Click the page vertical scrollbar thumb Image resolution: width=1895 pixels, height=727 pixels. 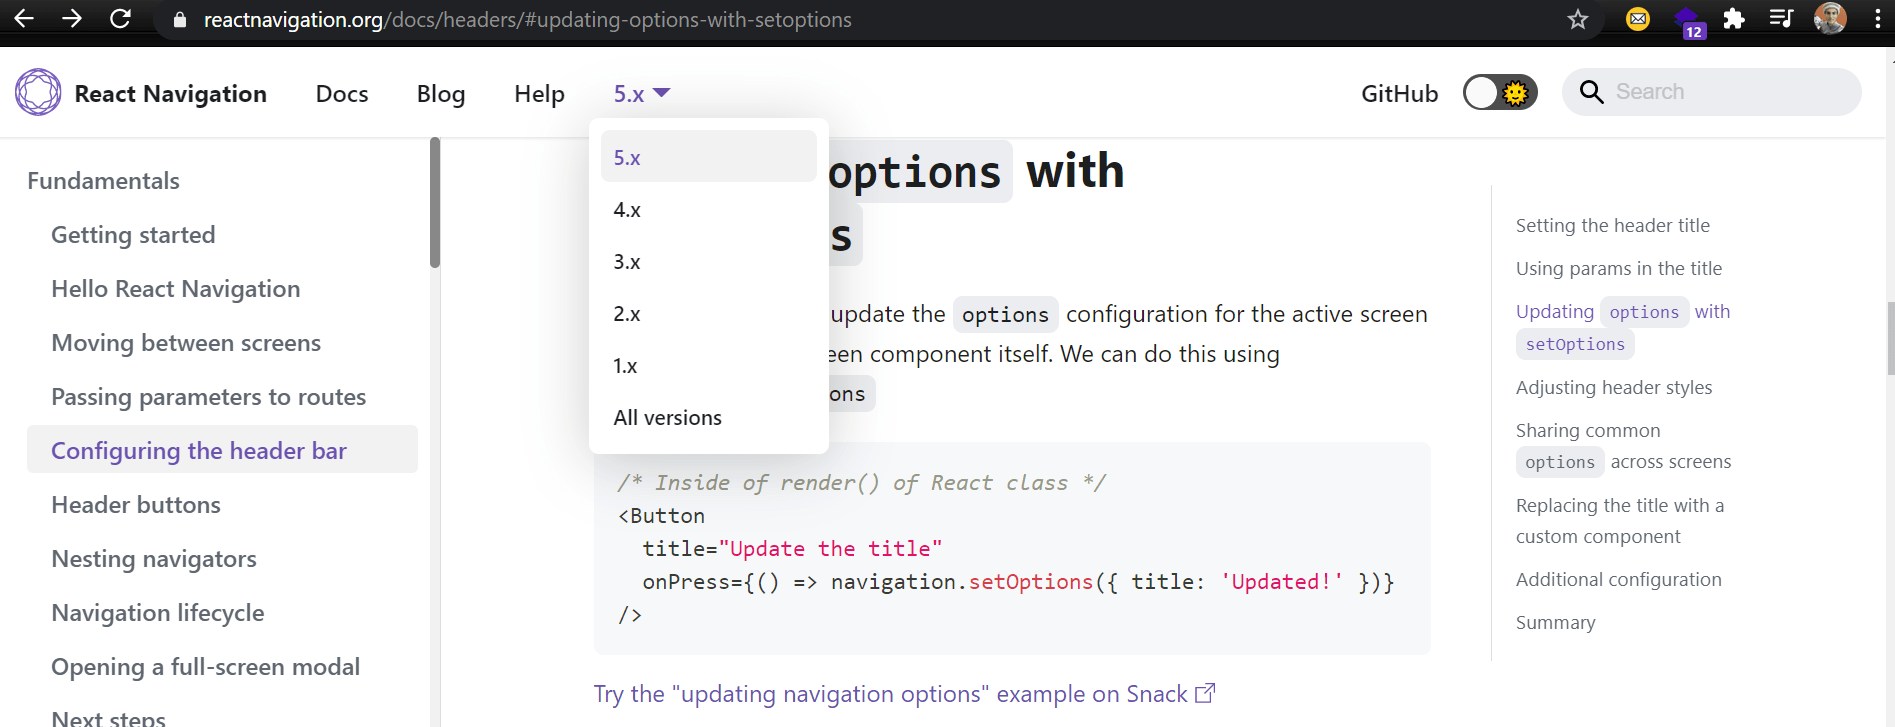point(1890,338)
